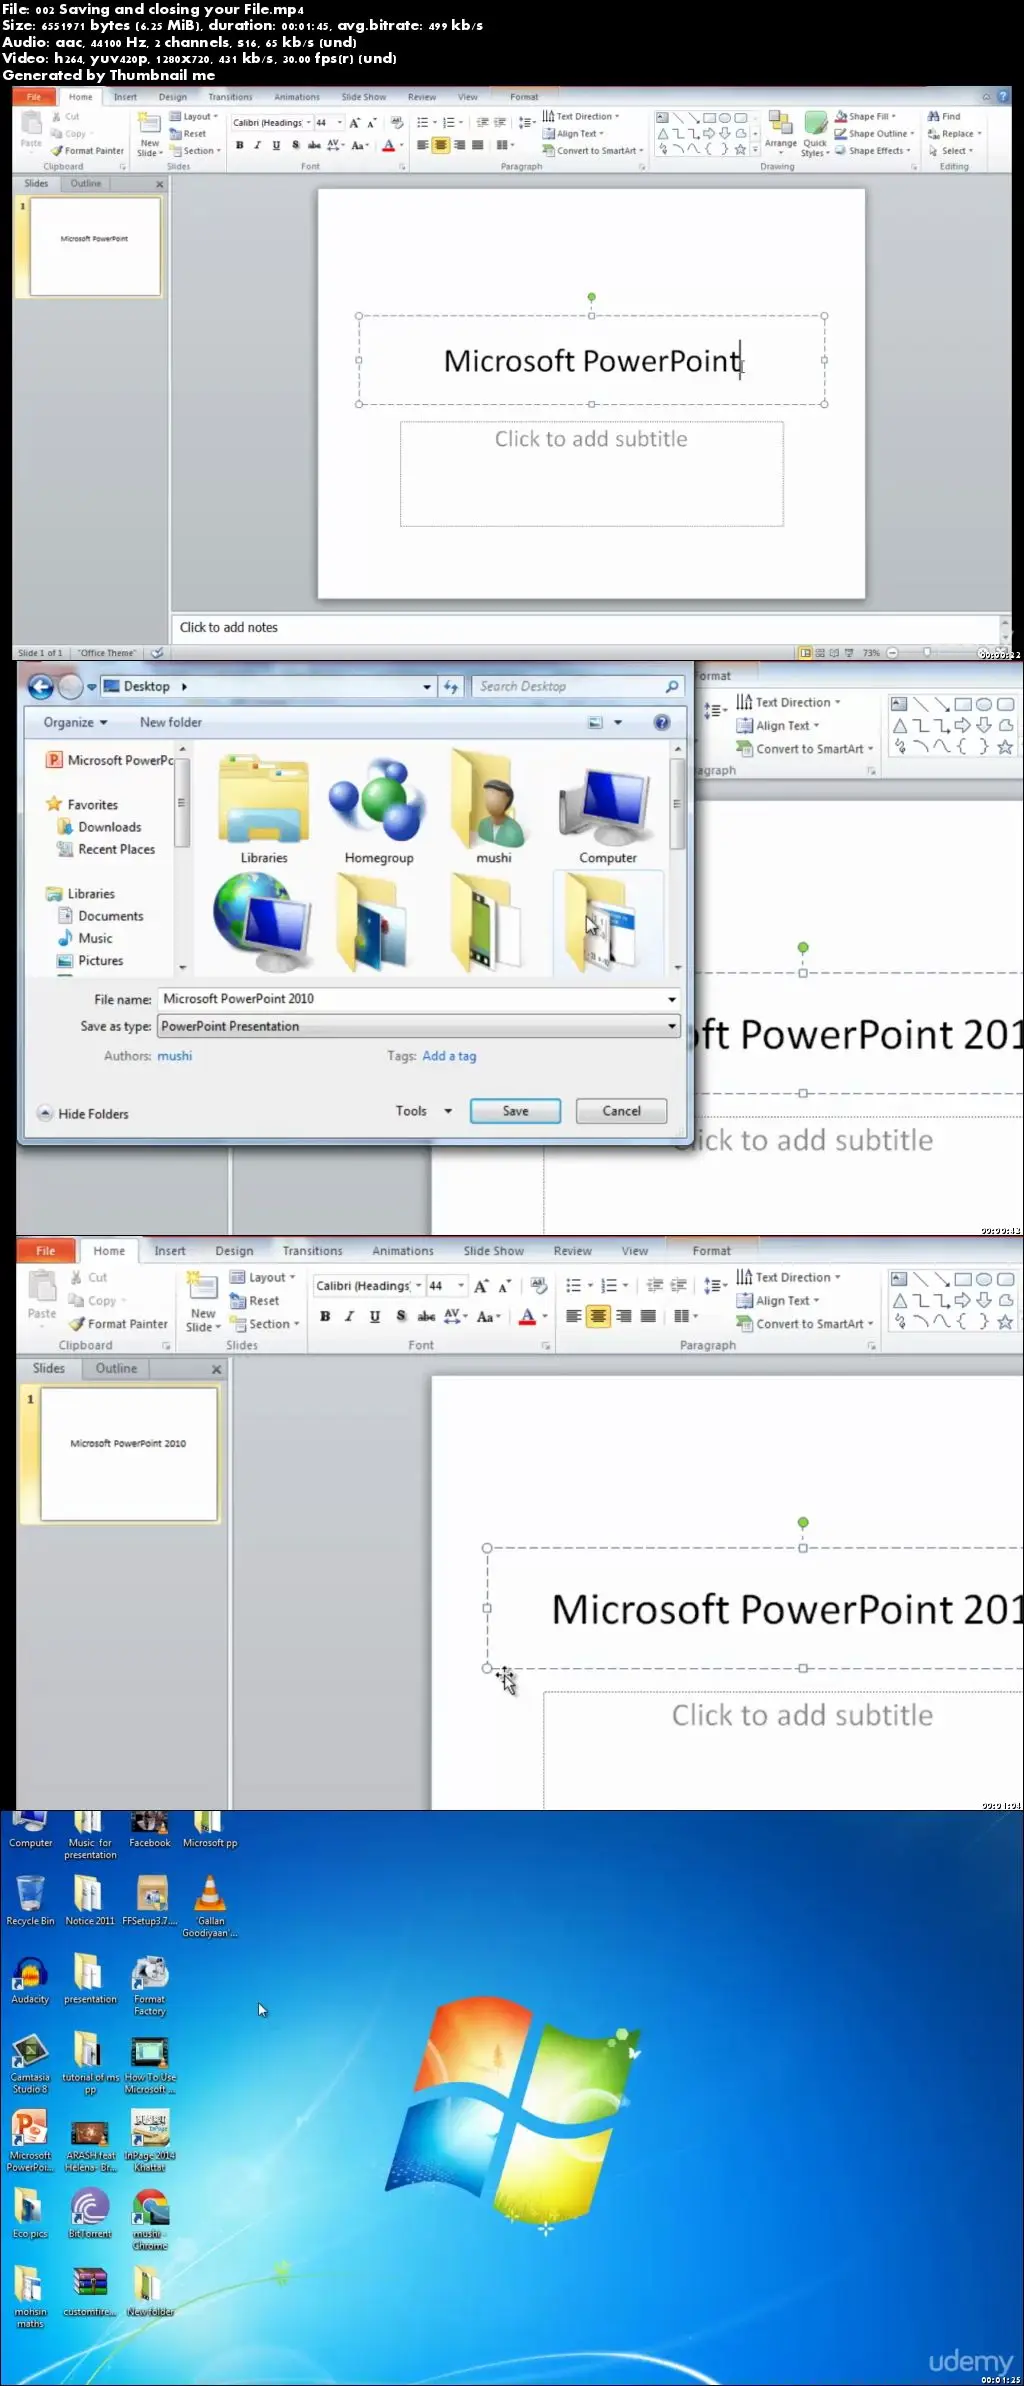
Task: Click the Save dialog's blue help icon
Action: tap(661, 722)
